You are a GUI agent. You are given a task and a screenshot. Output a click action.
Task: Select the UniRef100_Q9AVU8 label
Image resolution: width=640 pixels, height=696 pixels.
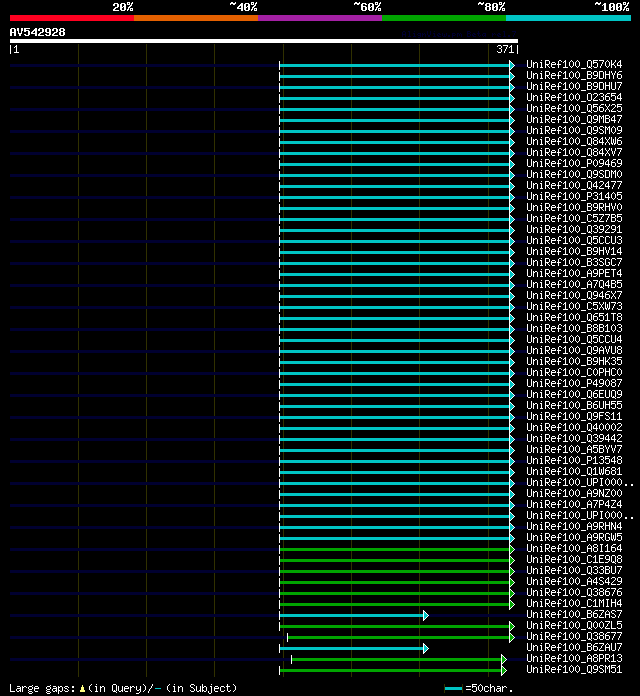(x=574, y=350)
